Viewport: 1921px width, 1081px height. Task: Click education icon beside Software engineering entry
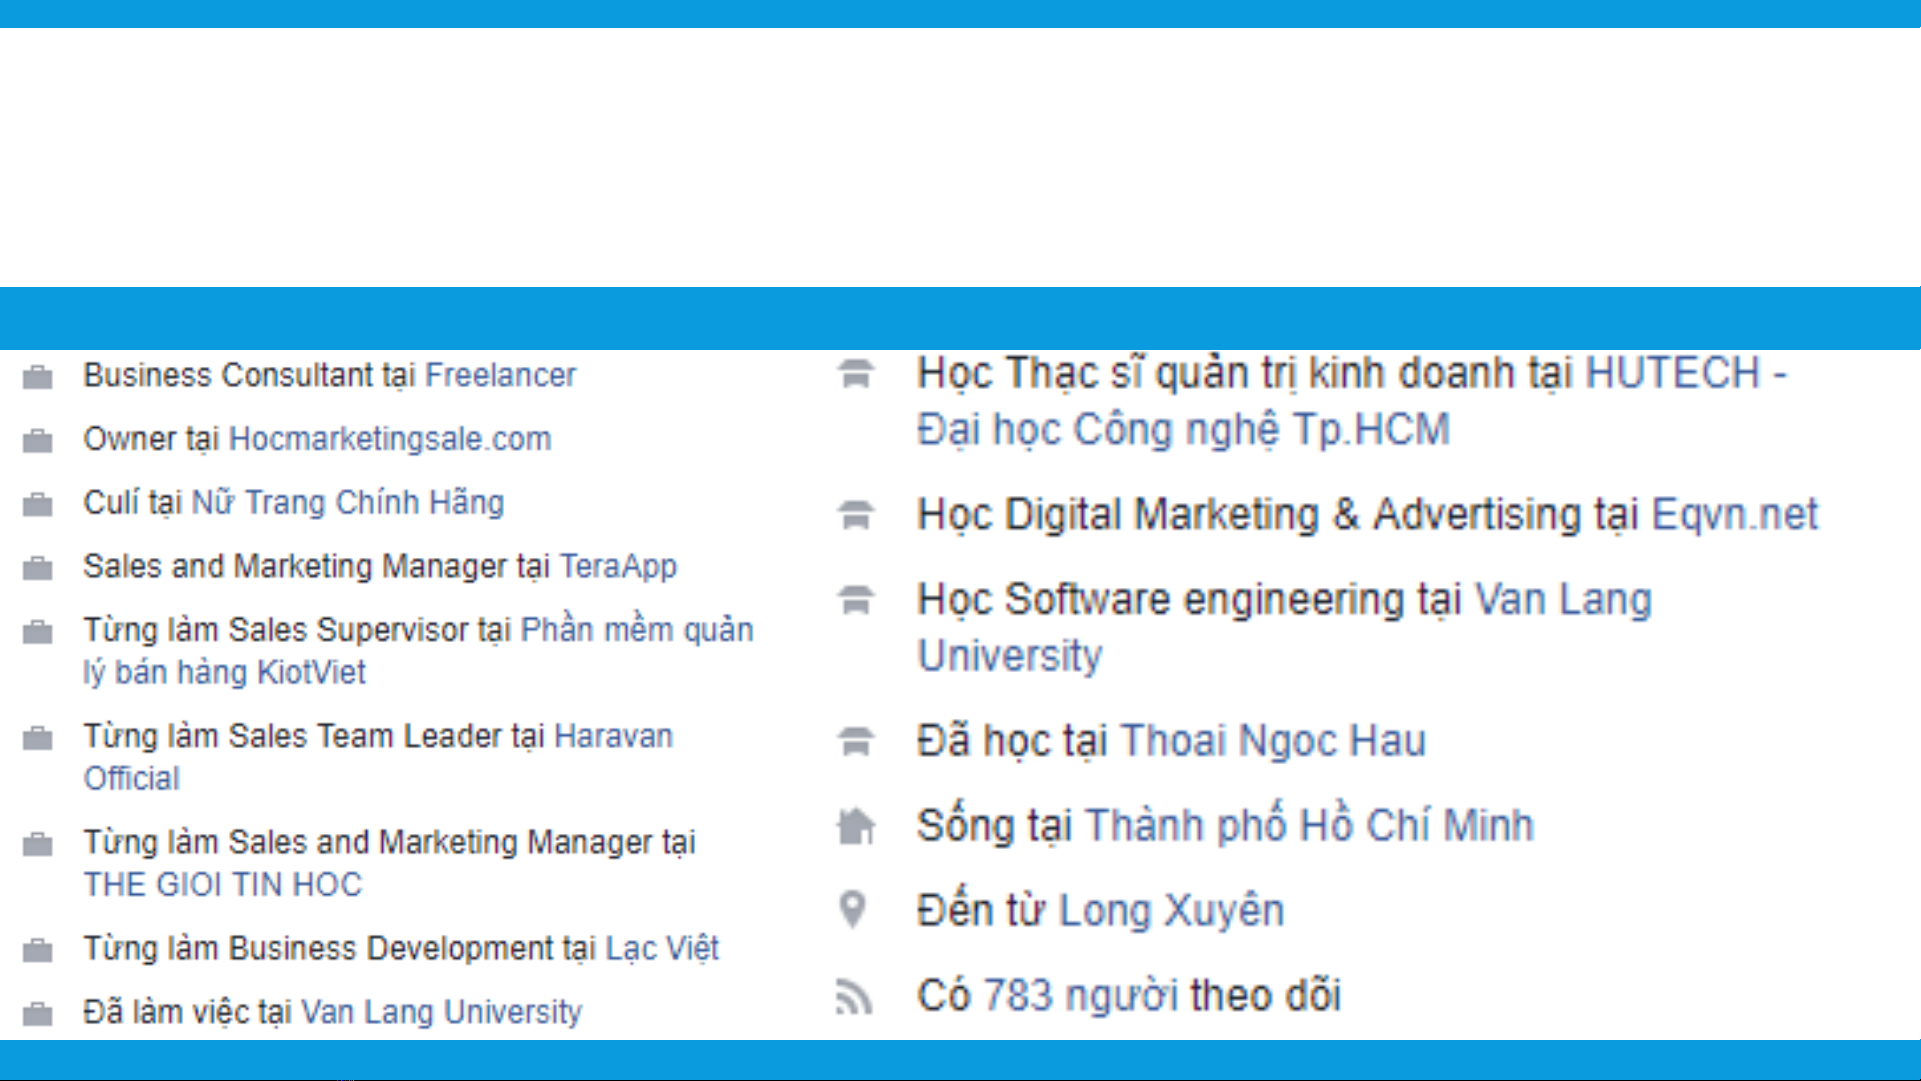[x=856, y=600]
